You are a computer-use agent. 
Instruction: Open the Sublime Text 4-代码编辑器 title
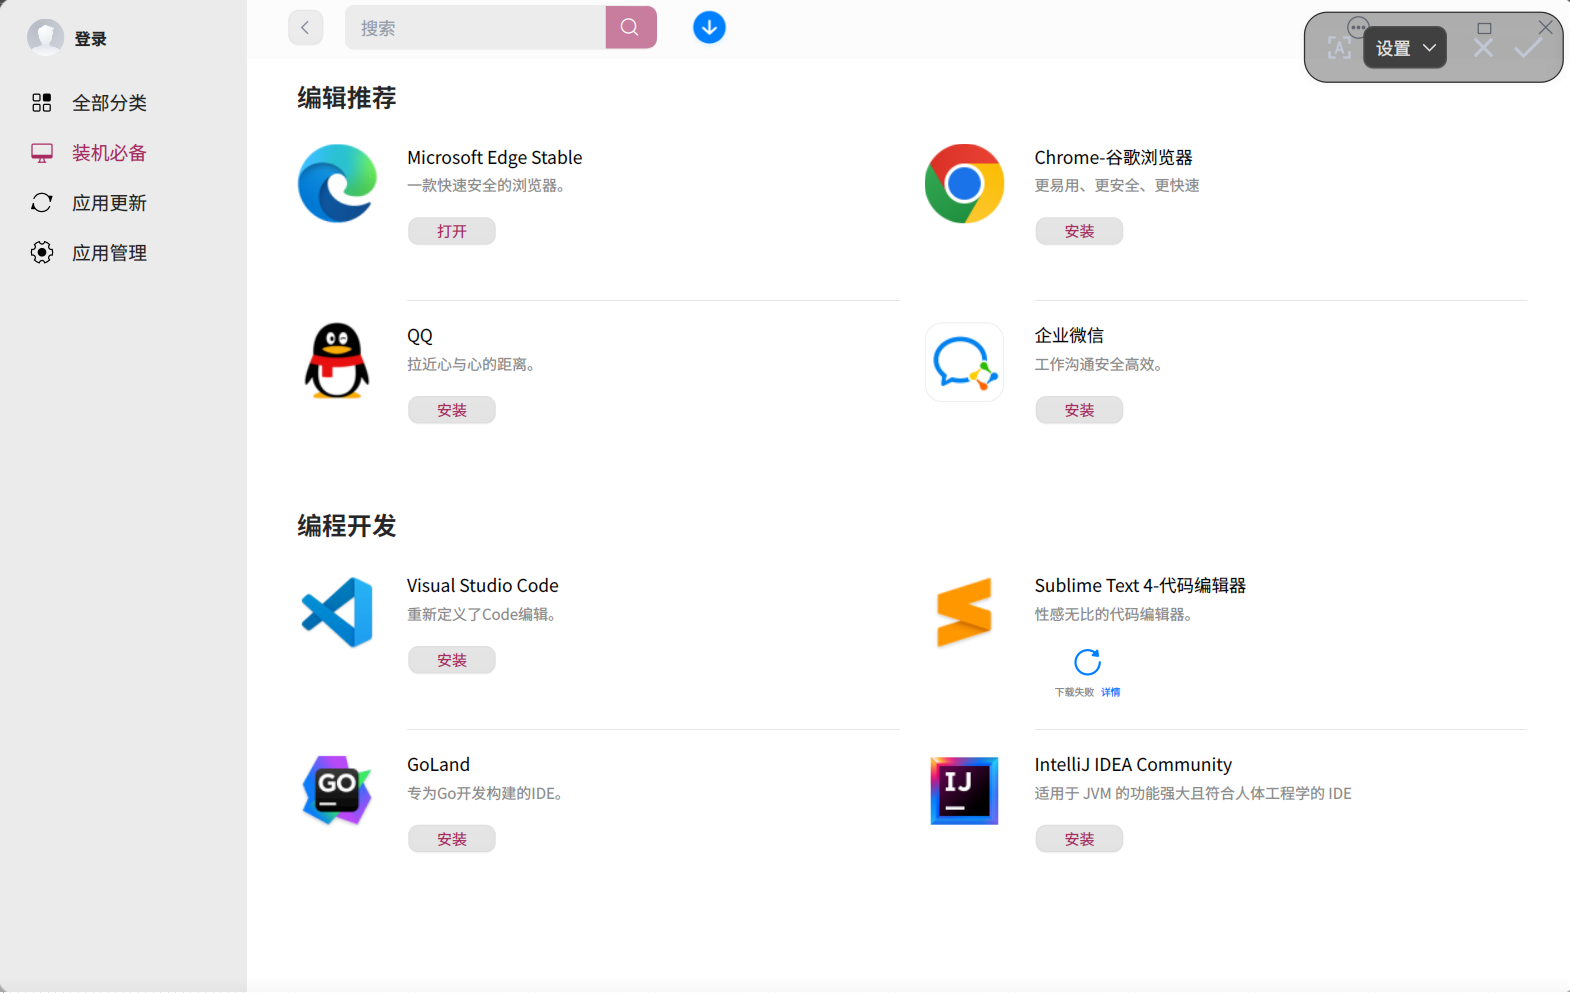(1140, 586)
